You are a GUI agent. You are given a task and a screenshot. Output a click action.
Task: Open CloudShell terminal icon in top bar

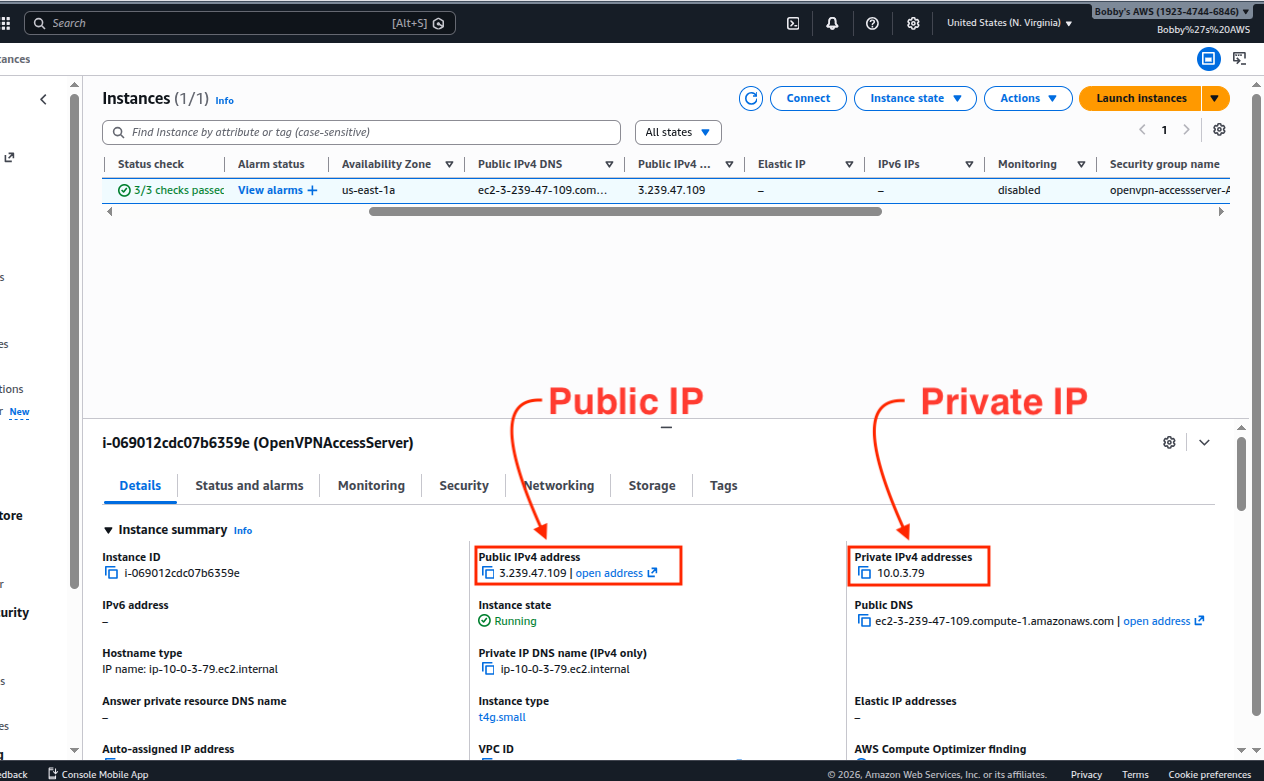793,23
